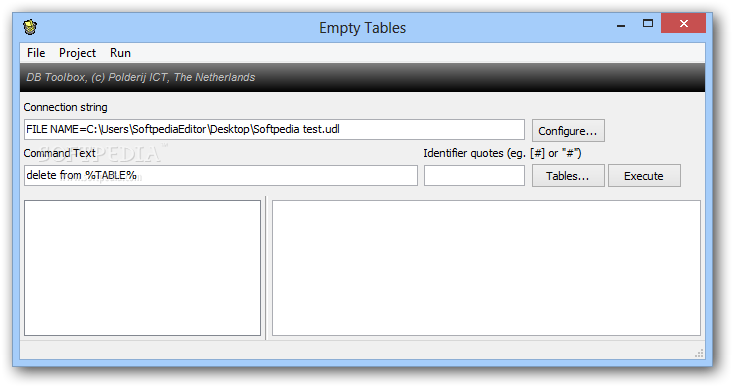
Task: Close the Empty Tables window
Action: (x=683, y=23)
